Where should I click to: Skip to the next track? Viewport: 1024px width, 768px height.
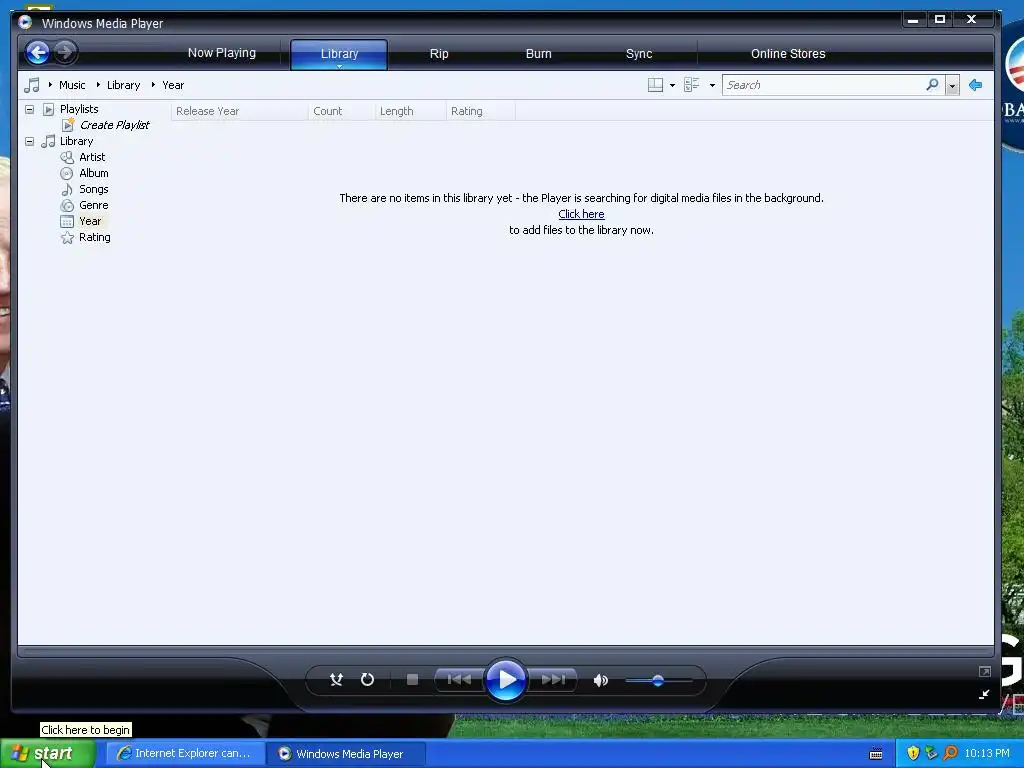click(x=553, y=680)
